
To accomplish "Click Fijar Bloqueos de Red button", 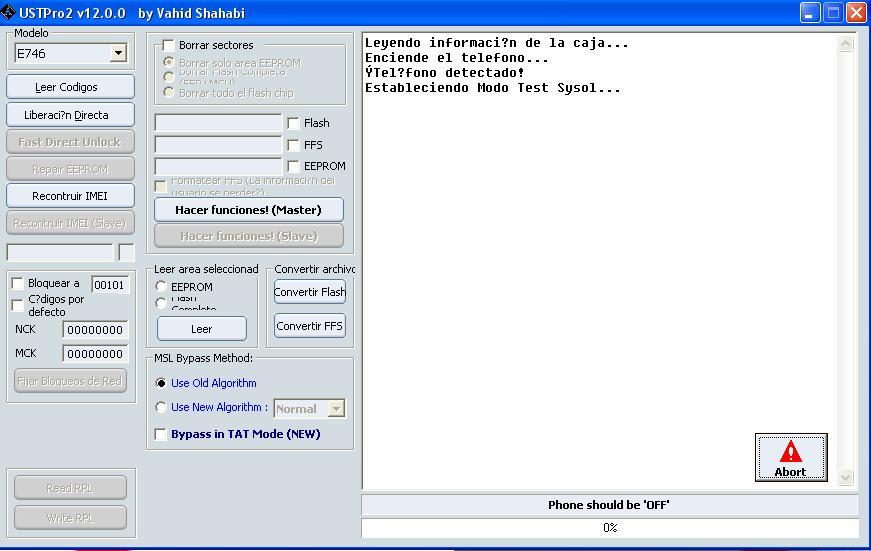I will click(x=70, y=382).
